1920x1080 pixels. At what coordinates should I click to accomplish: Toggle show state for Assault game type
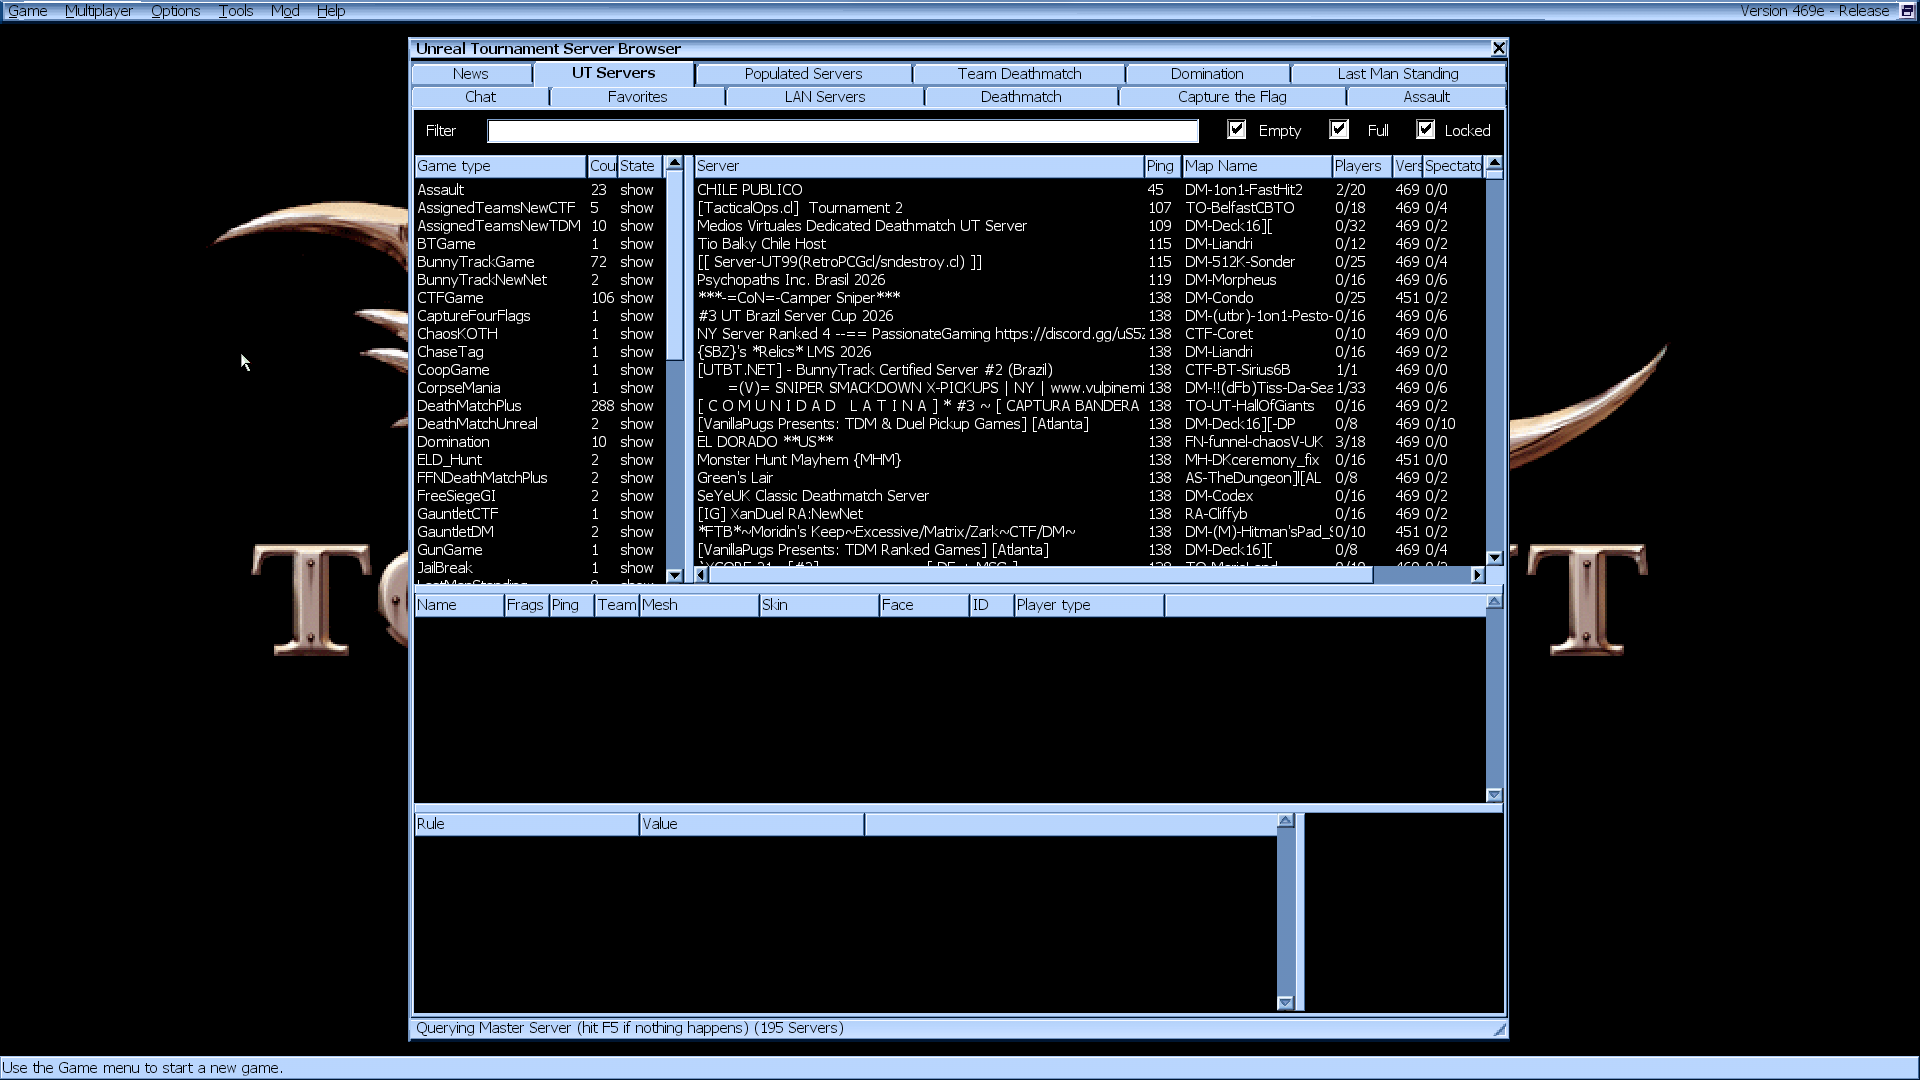coord(636,190)
